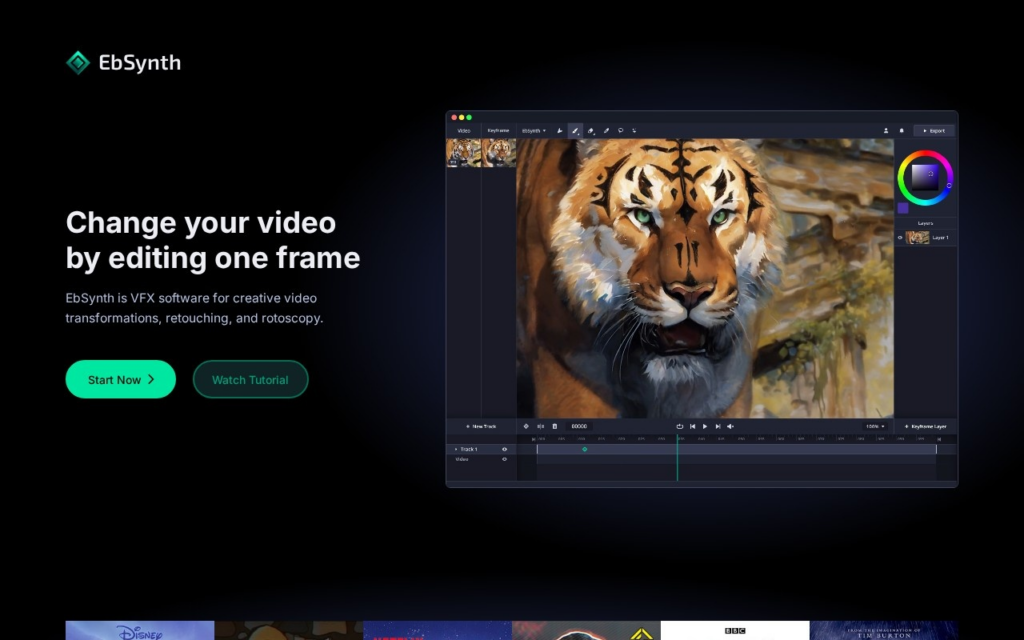This screenshot has width=1024, height=640.
Task: Click the Export button
Action: 934,131
